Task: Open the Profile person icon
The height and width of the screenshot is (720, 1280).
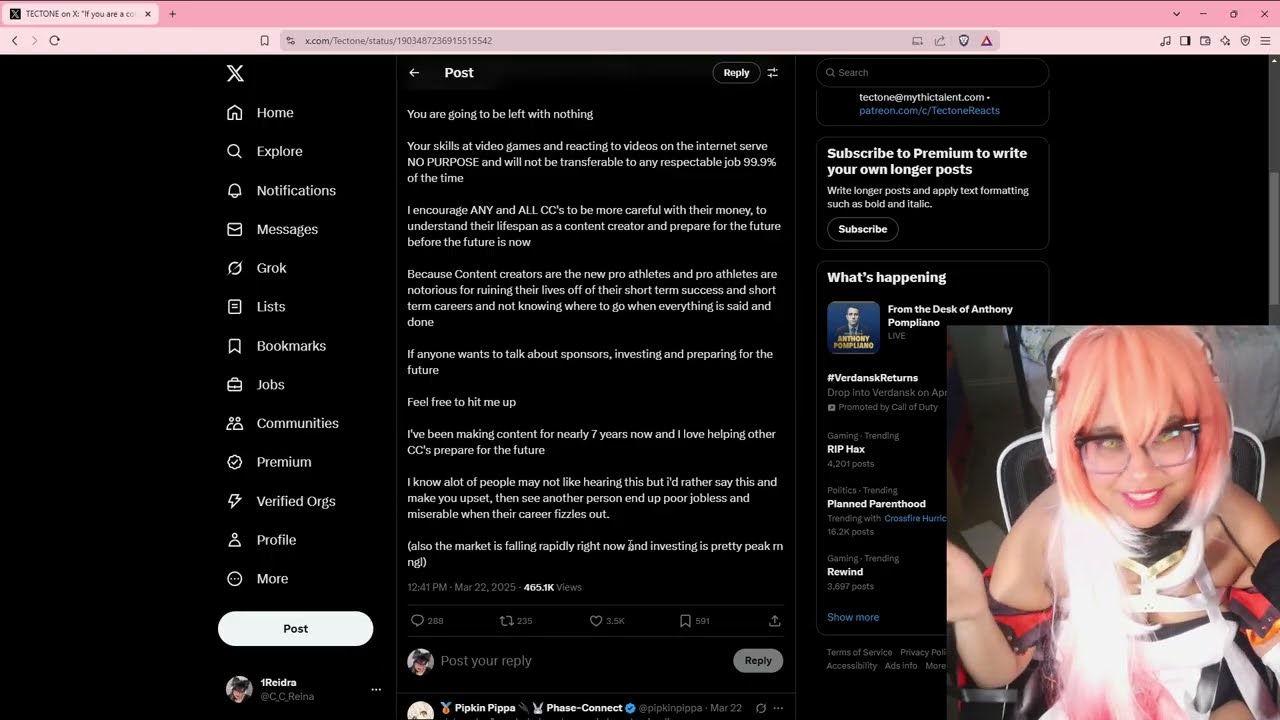Action: click(235, 540)
